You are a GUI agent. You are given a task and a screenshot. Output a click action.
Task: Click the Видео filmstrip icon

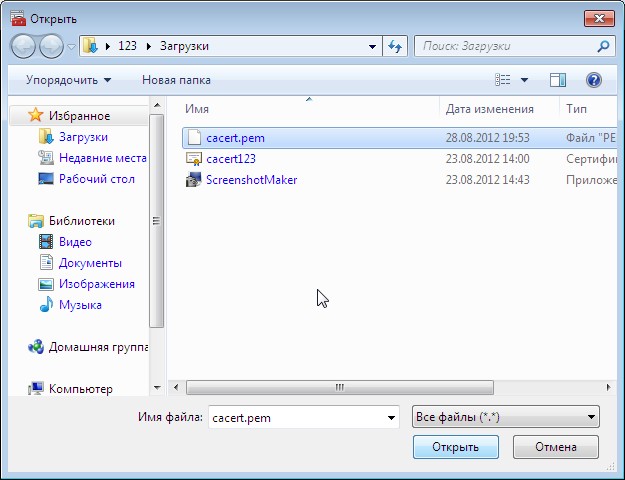pos(46,242)
